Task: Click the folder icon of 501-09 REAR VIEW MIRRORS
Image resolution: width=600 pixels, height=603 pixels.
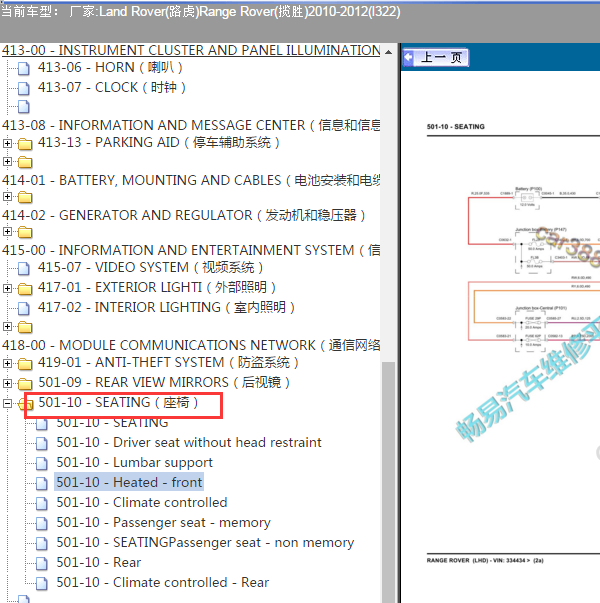Action: click(x=25, y=383)
